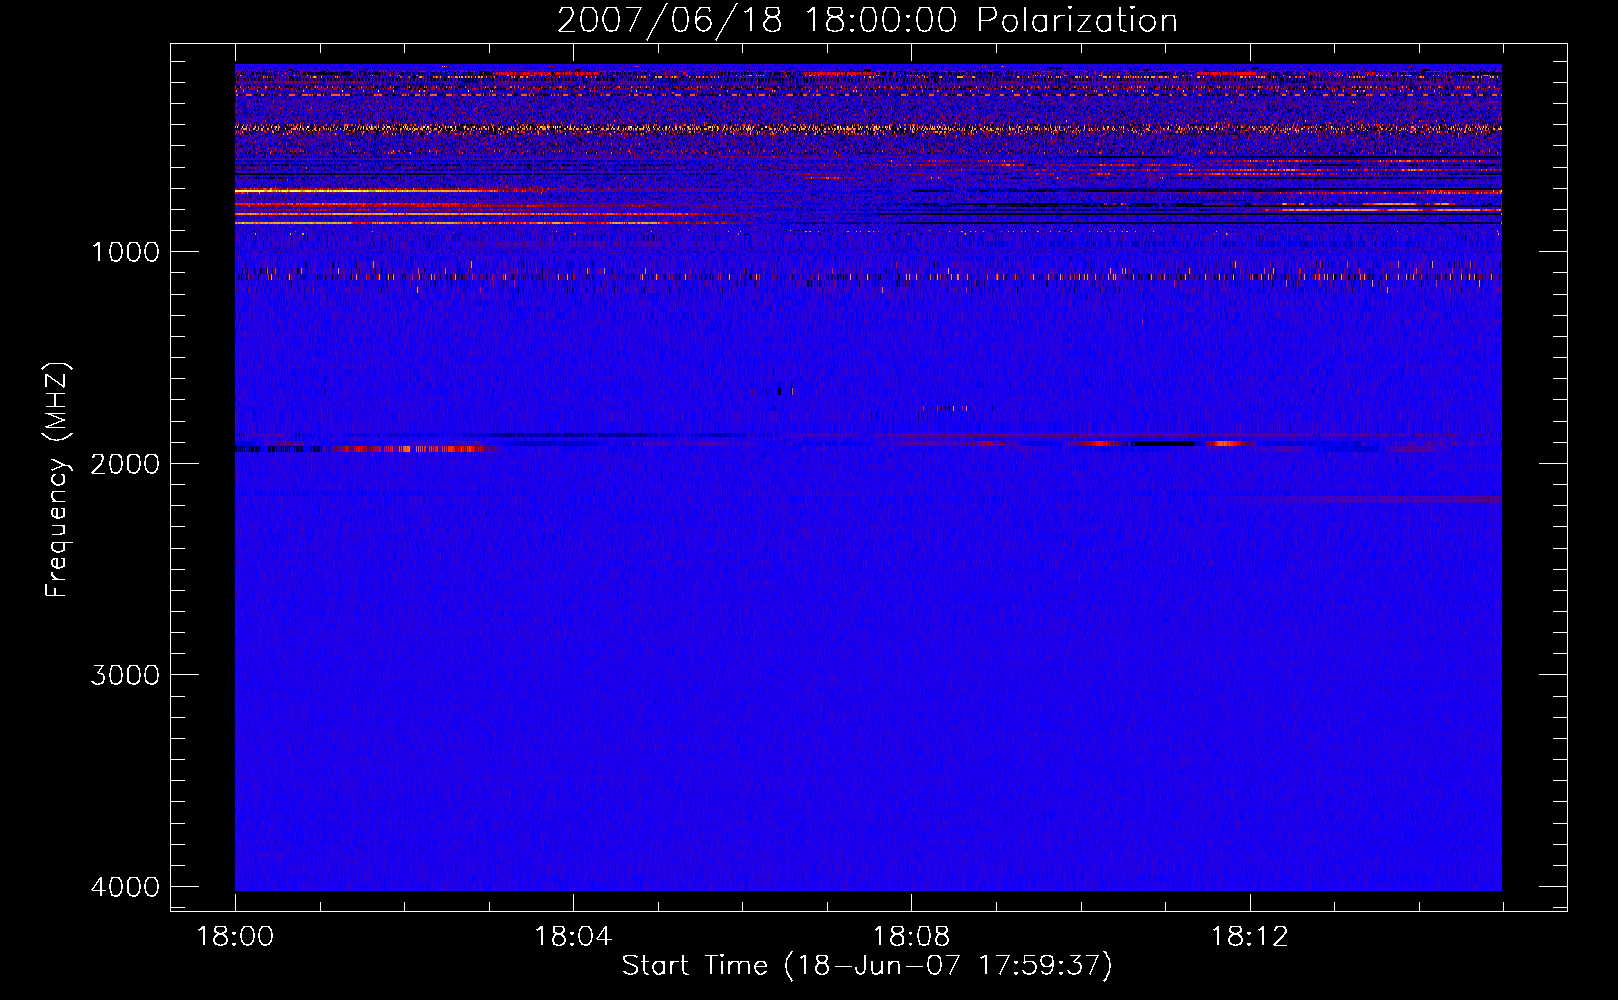1618x1000 pixels.
Task: Click the "18:04" time tick label
Action: (x=573, y=937)
